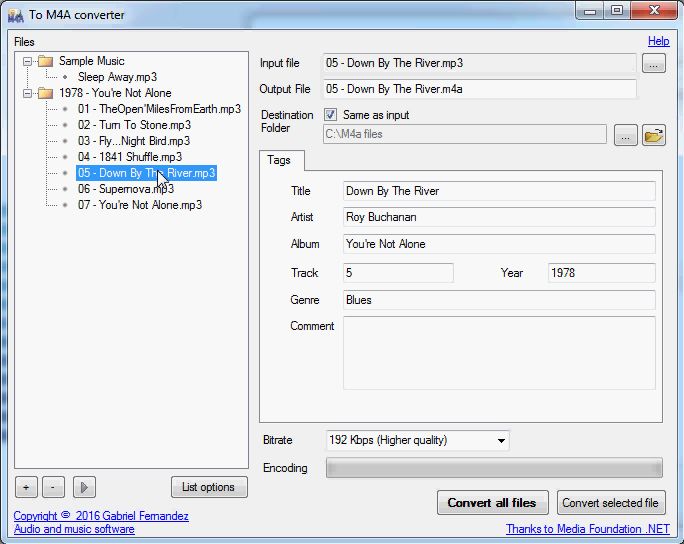Image resolution: width=684 pixels, height=544 pixels.
Task: Browse destination folder with ellipsis button
Action: tap(626, 135)
